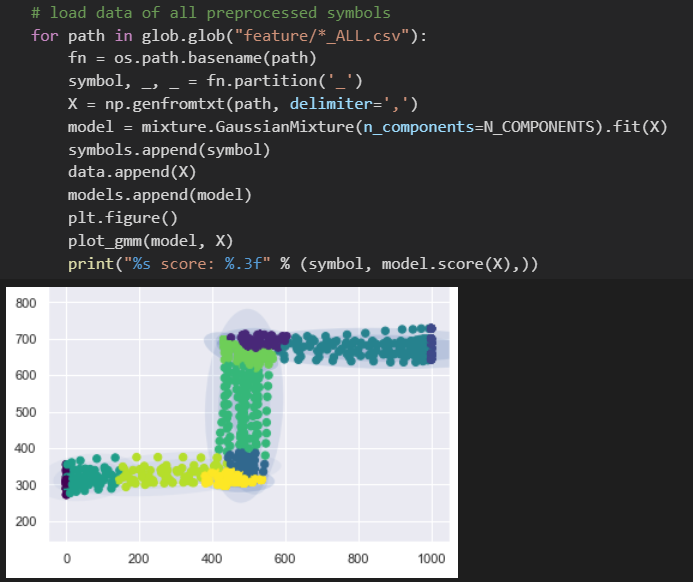This screenshot has width=693, height=582.
Task: Click the comment line about preprocessed symbols
Action: 211,13
